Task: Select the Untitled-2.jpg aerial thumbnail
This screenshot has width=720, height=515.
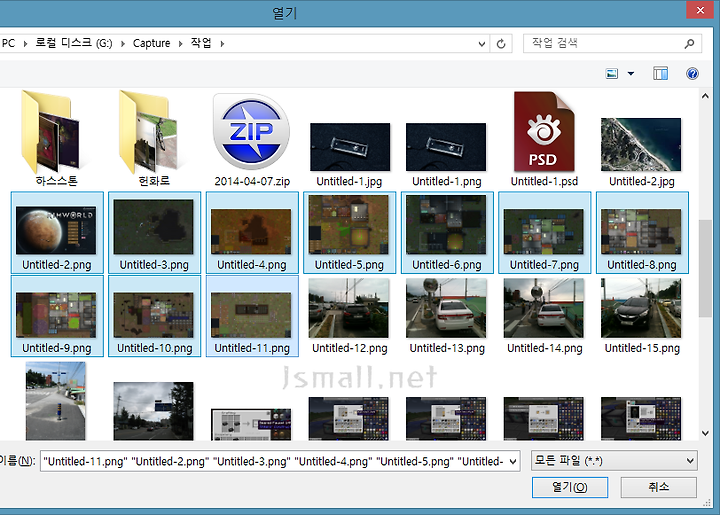Action: (641, 145)
